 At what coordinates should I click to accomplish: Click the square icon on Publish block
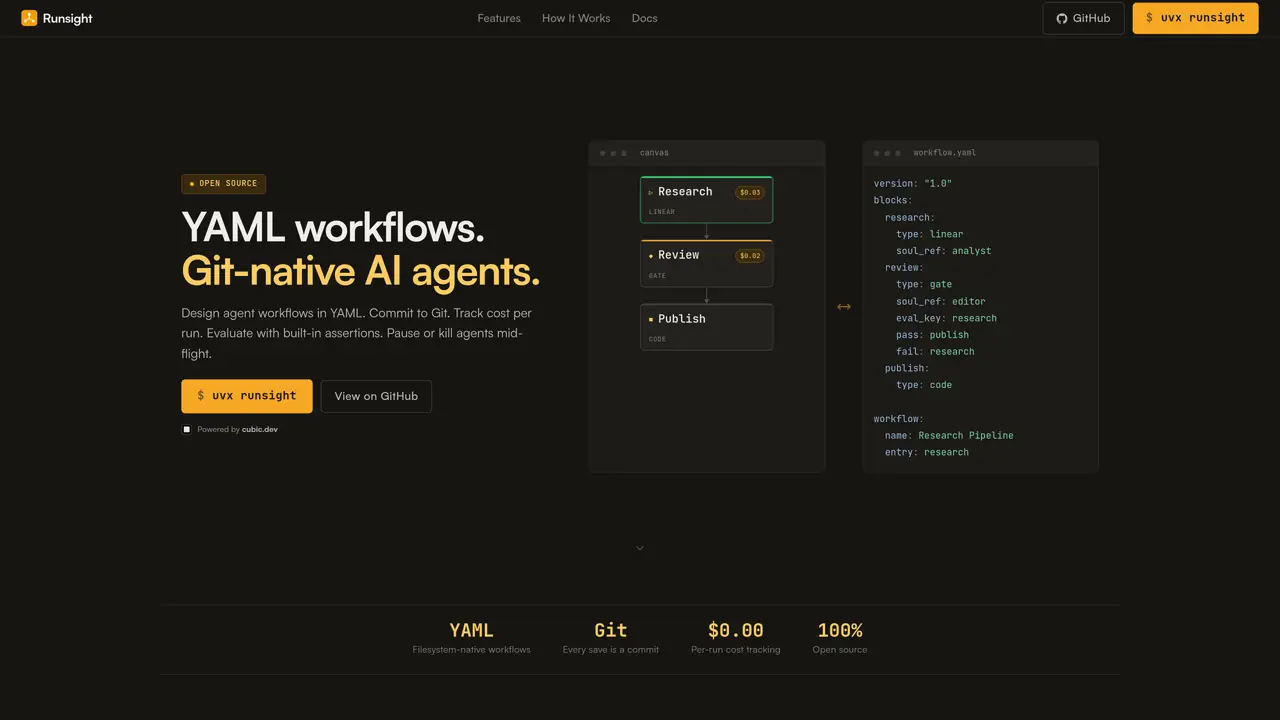click(651, 319)
